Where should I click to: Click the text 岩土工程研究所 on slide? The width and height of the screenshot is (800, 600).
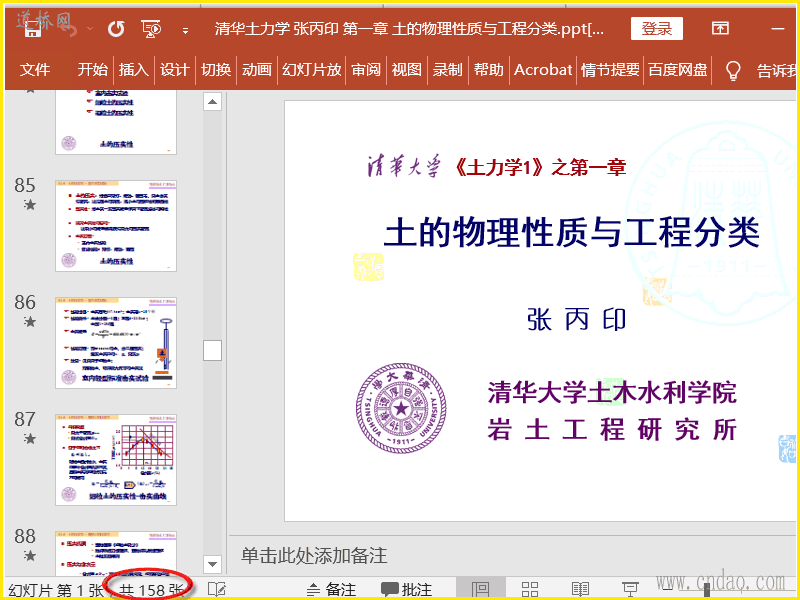[x=612, y=429]
